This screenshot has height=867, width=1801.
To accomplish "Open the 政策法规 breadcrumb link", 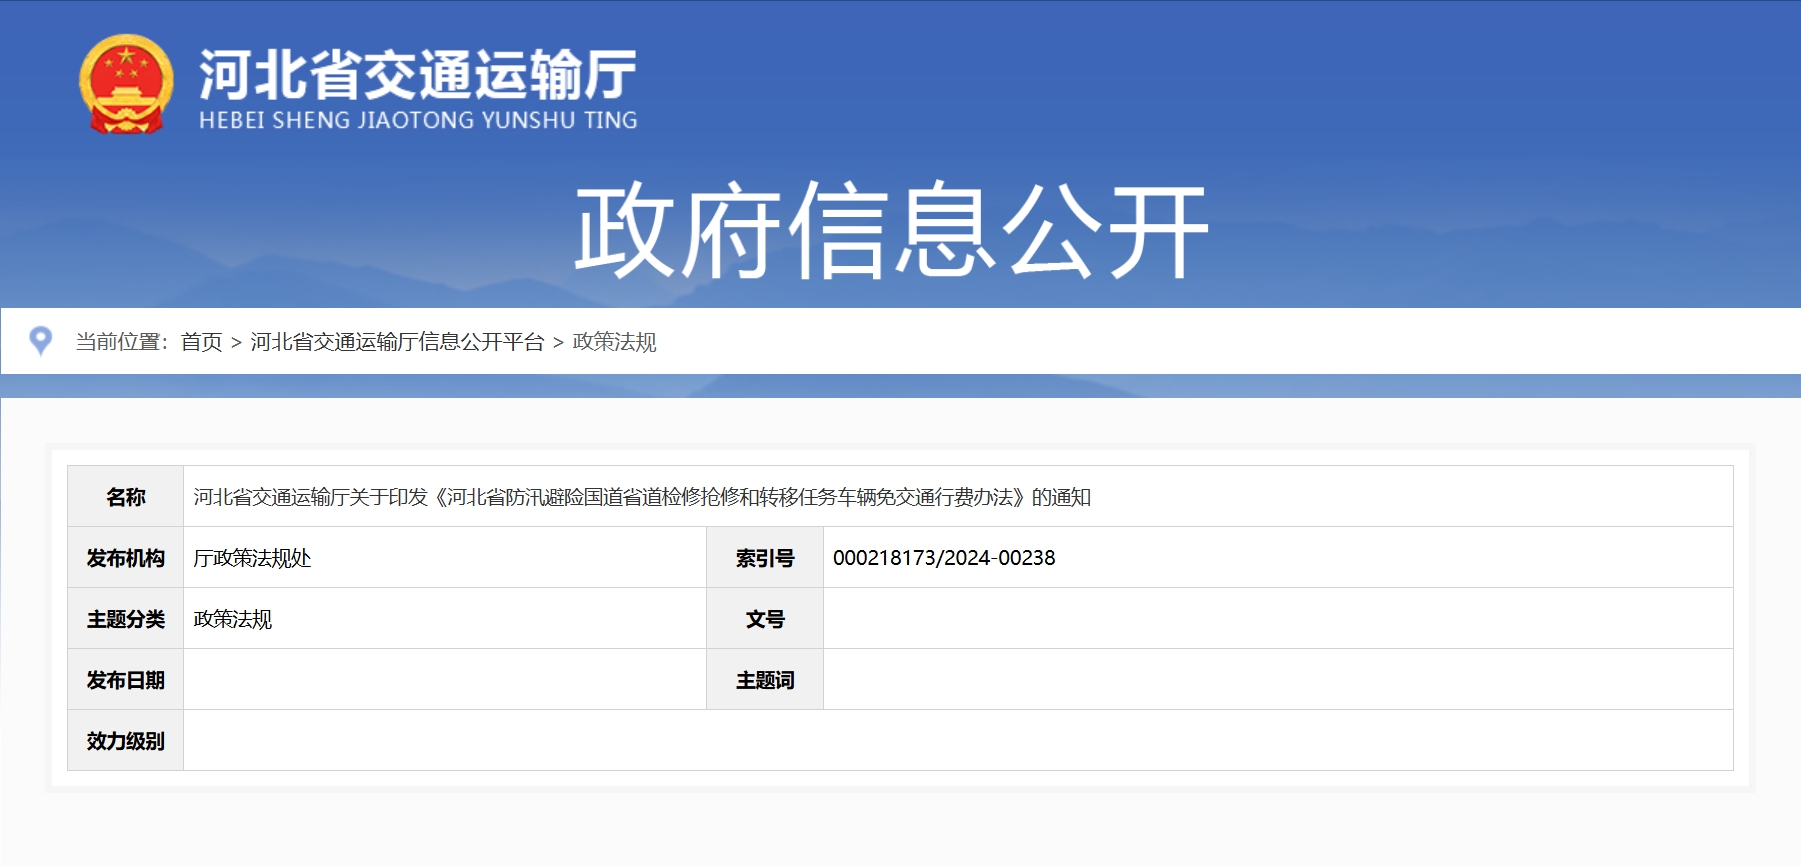I will pos(614,342).
